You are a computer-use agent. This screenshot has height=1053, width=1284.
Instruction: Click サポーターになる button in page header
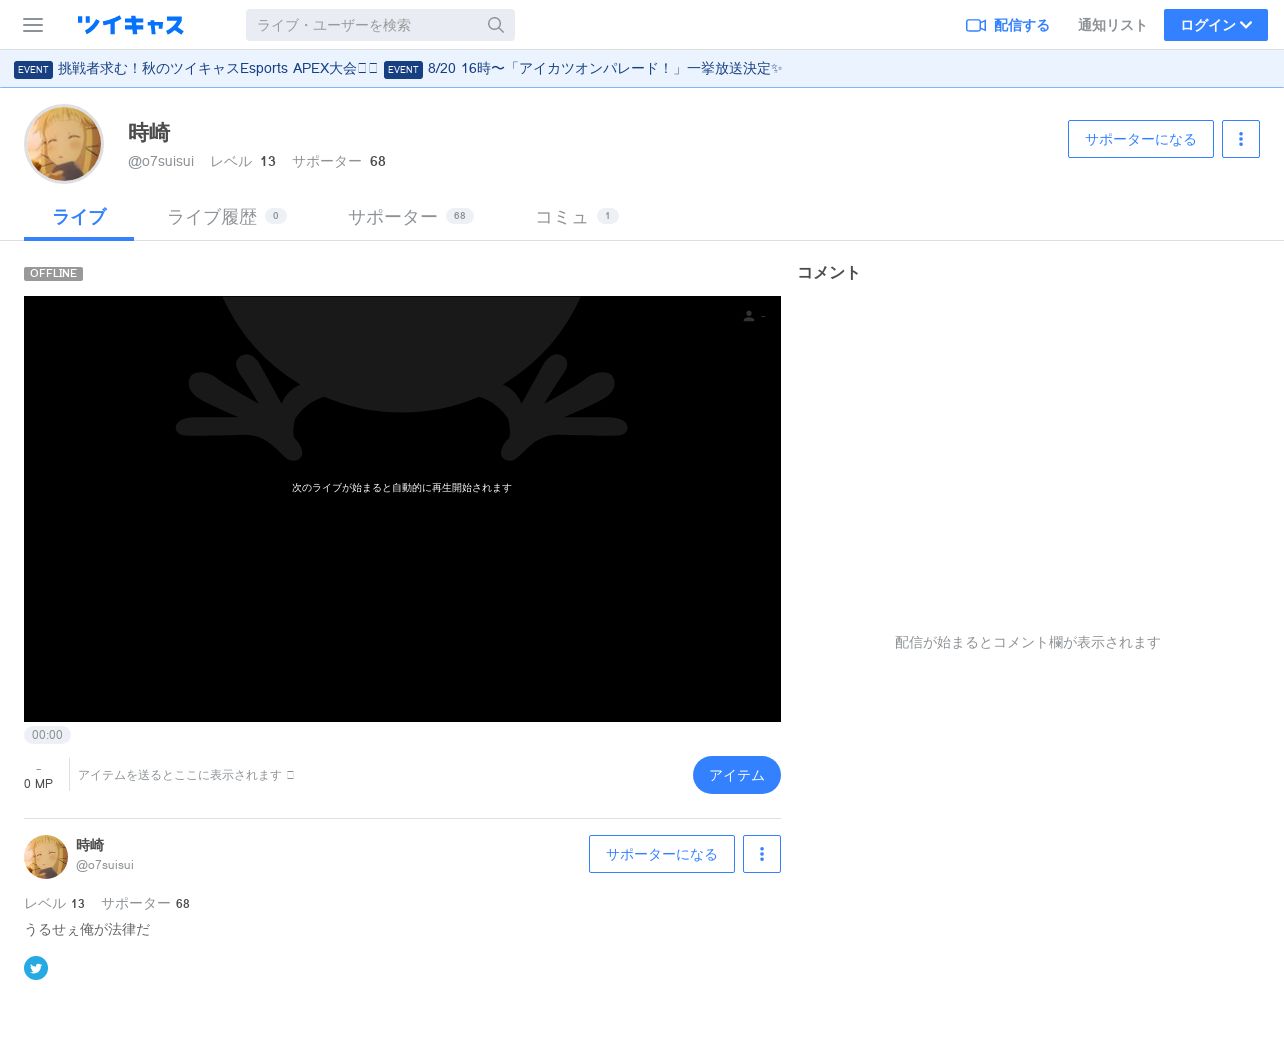(1141, 139)
